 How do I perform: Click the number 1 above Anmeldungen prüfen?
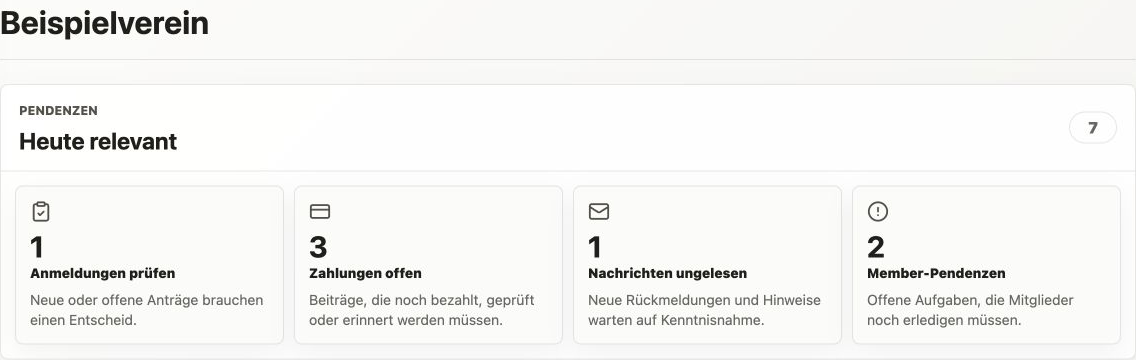tap(37, 248)
